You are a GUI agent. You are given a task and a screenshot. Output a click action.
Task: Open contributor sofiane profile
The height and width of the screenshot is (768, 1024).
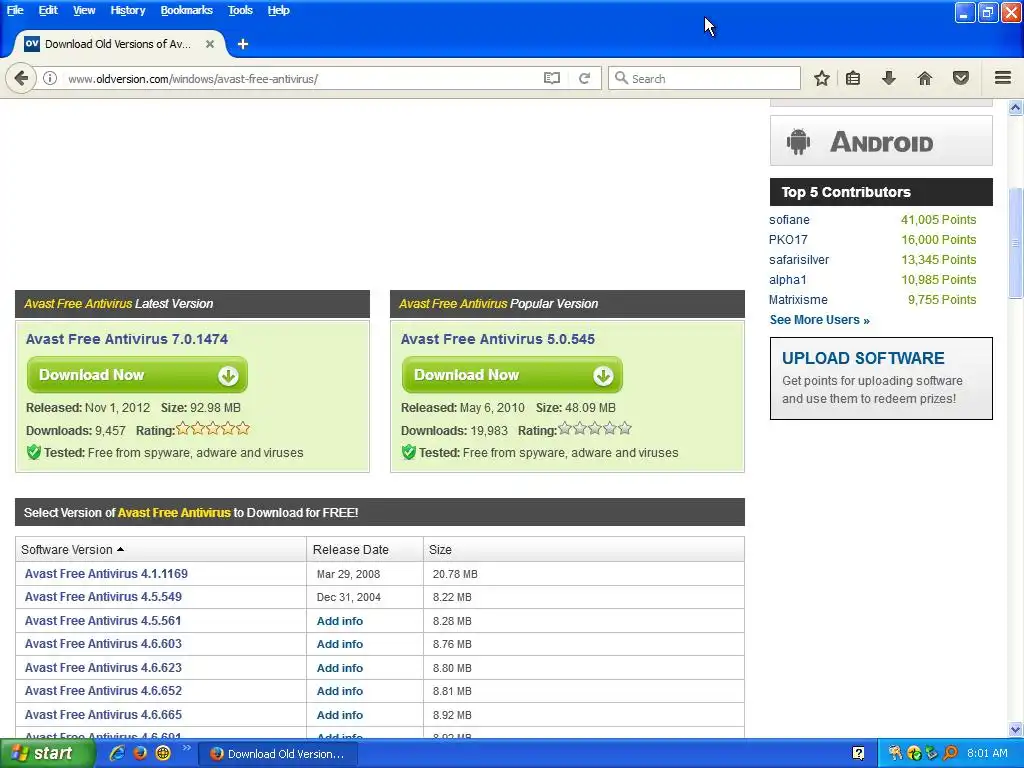point(789,220)
